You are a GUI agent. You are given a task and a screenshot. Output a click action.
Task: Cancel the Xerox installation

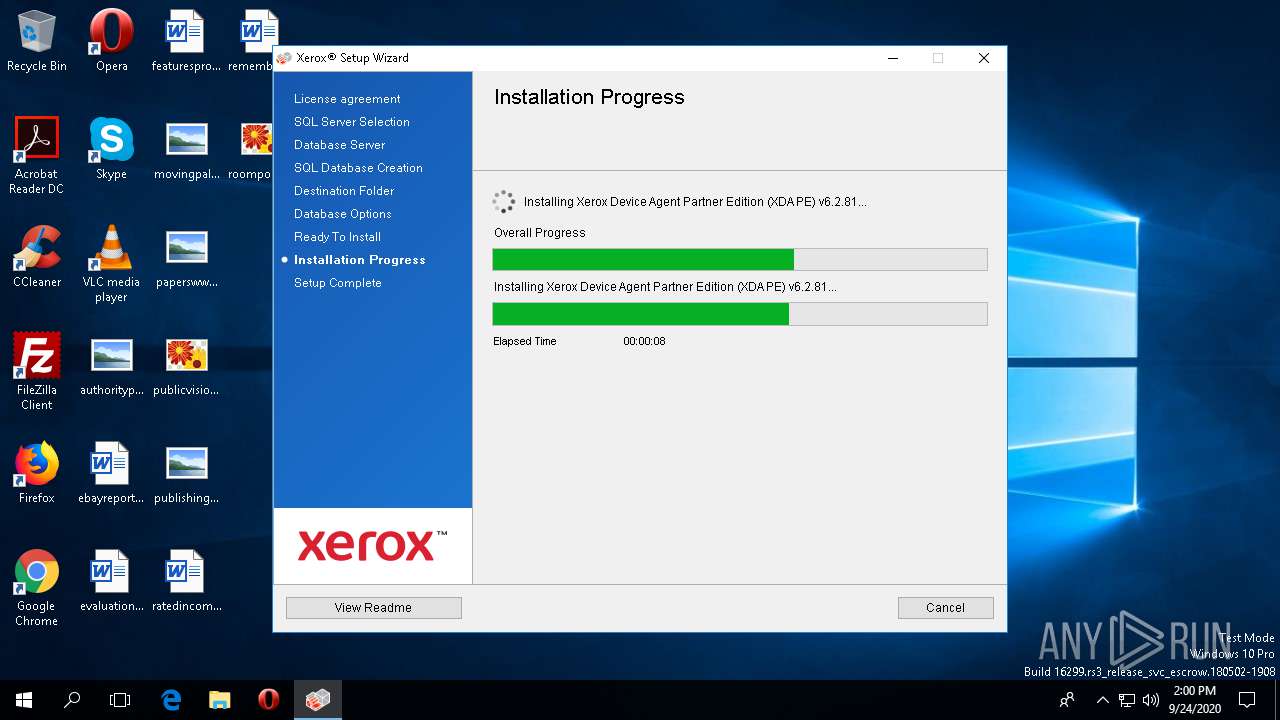(946, 608)
